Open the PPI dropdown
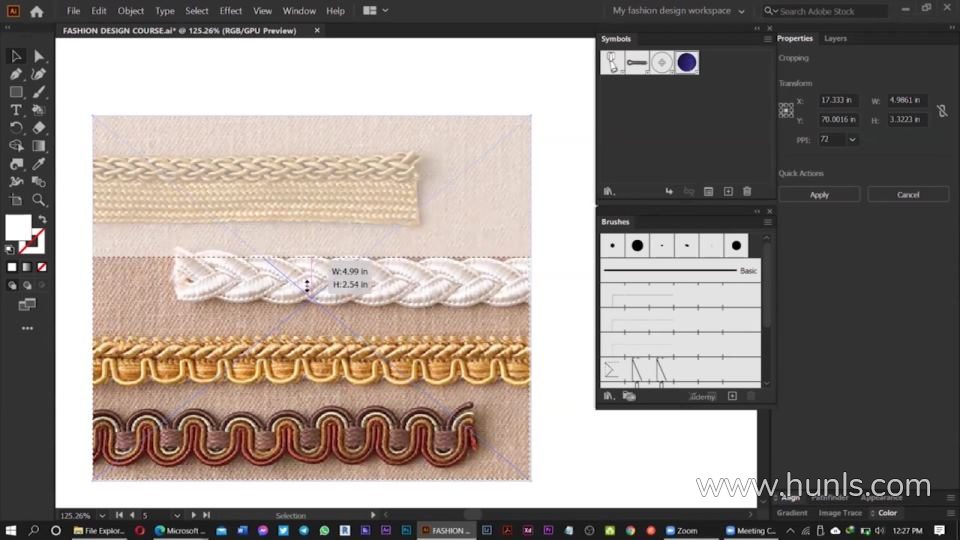This screenshot has width=960, height=540. [x=852, y=140]
